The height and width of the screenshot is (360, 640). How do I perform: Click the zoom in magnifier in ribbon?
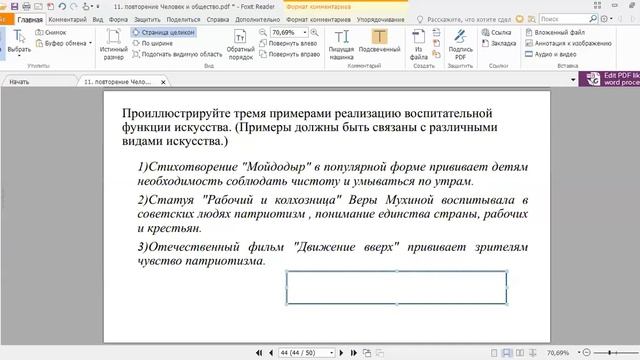click(314, 32)
